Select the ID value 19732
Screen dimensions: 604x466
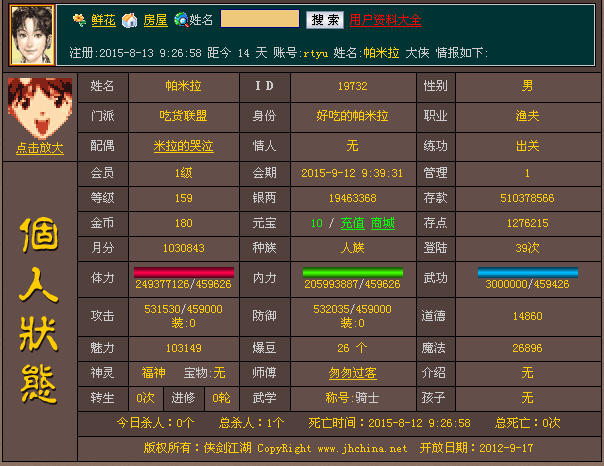[x=352, y=86]
